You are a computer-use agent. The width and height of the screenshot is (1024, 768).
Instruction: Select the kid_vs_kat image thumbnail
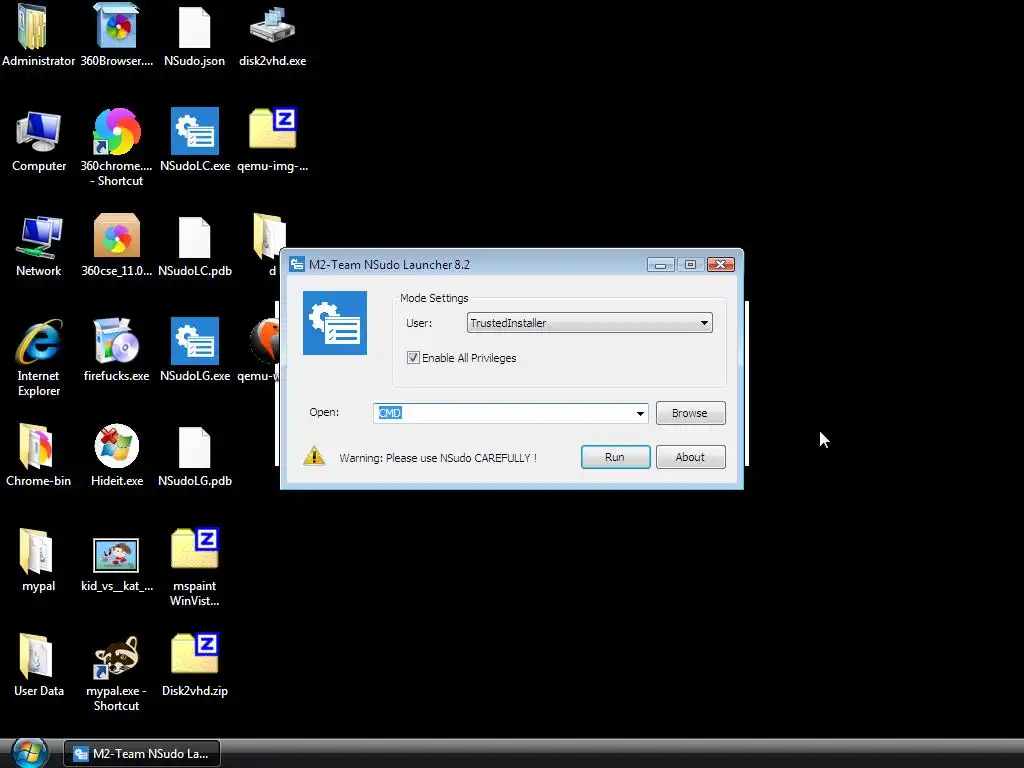pyautogui.click(x=116, y=555)
